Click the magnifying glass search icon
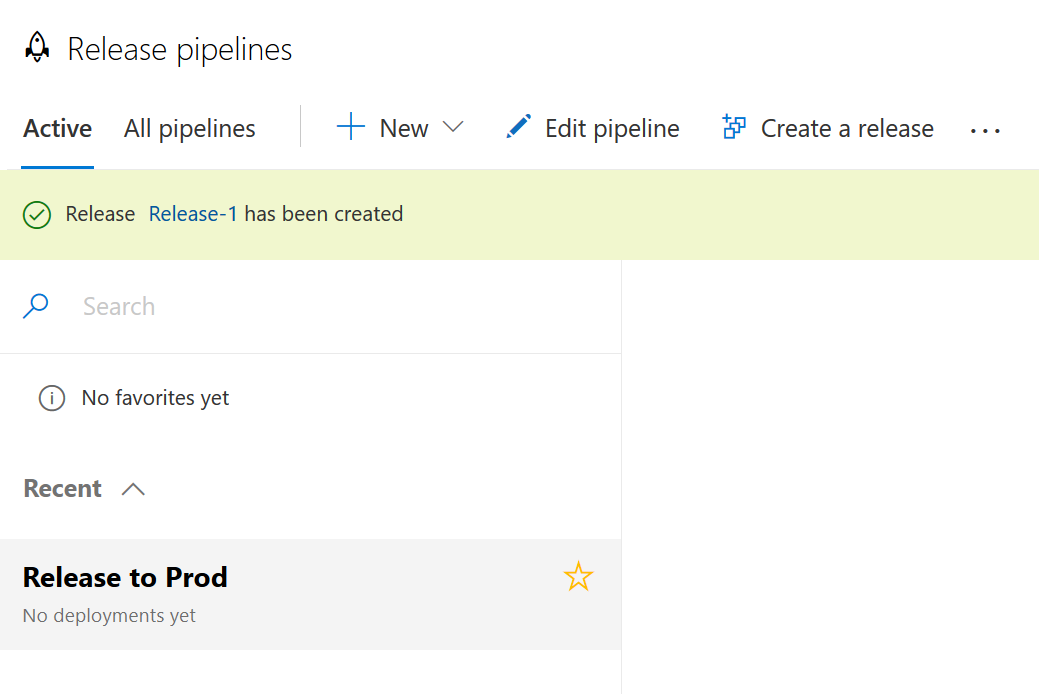 [x=36, y=306]
